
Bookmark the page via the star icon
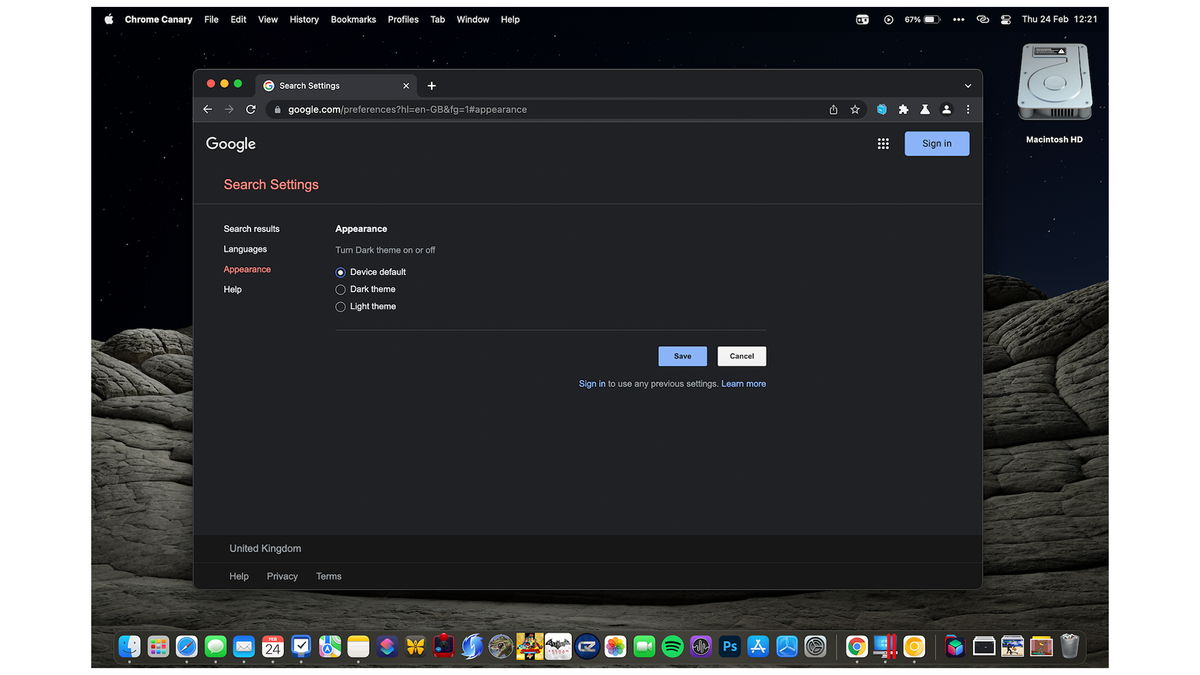coord(854,109)
